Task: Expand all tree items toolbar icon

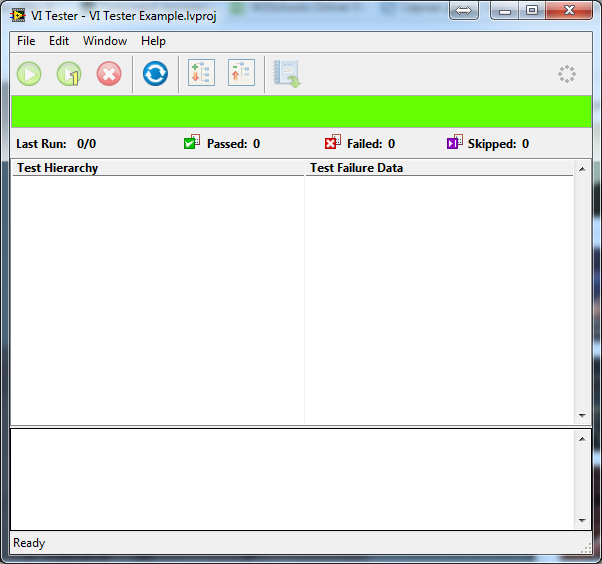Action: (x=201, y=73)
